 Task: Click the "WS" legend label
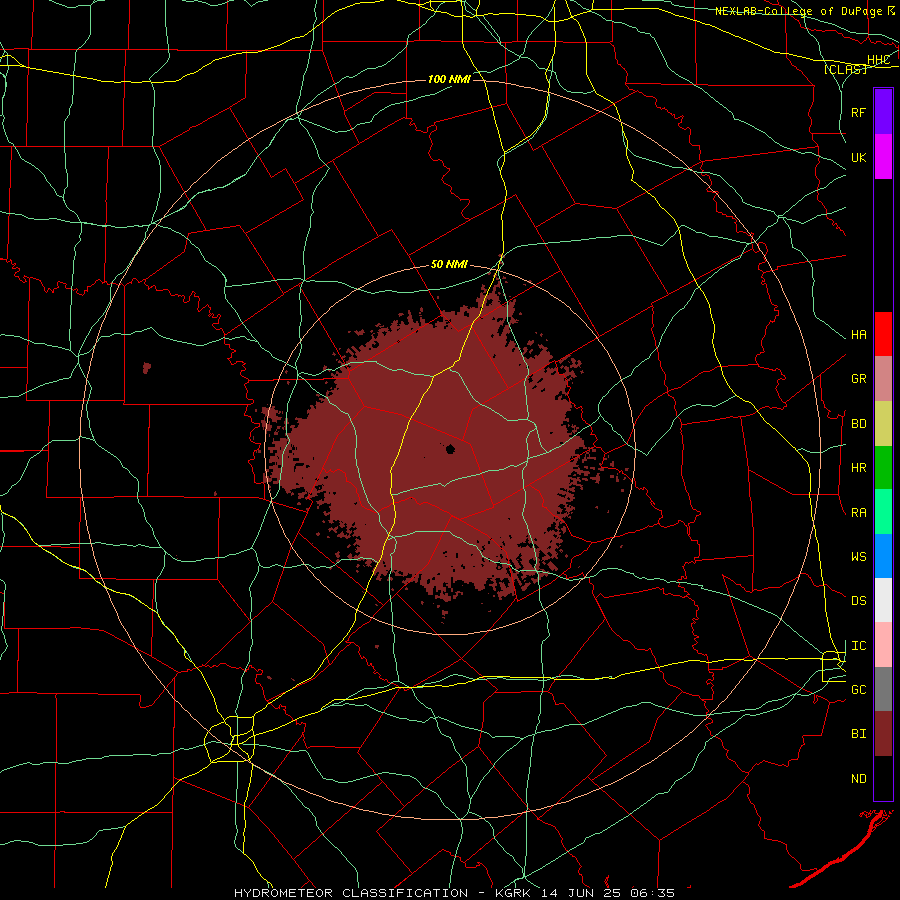click(858, 557)
